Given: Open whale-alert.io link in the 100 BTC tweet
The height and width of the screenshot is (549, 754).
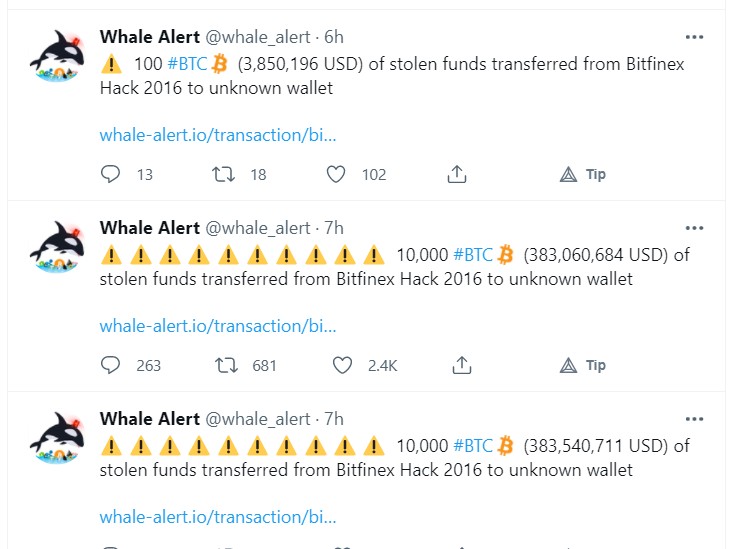Looking at the screenshot, I should pos(218,134).
